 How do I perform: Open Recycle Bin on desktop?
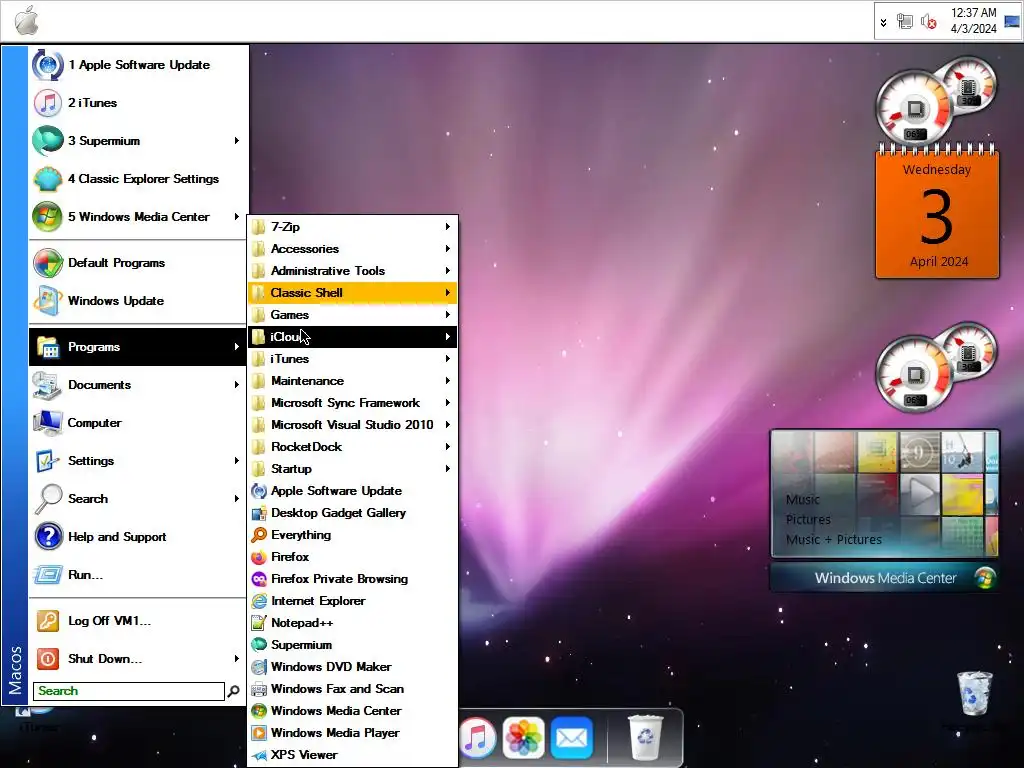[x=974, y=694]
